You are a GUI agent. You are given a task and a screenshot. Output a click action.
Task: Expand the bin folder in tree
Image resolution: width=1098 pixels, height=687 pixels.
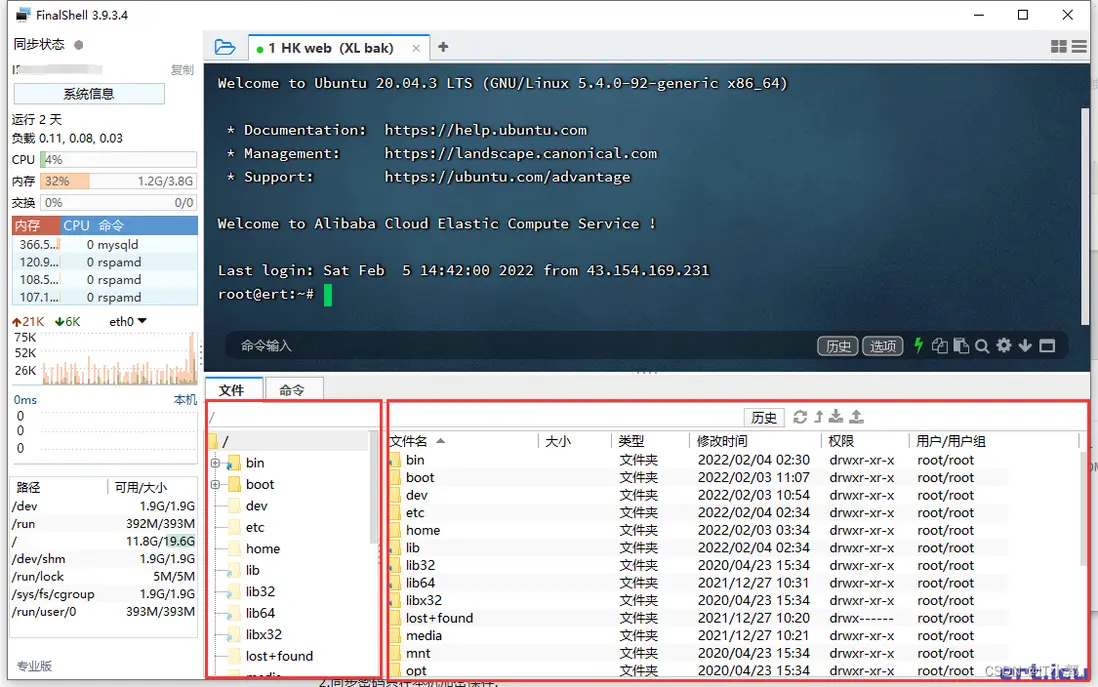[216, 463]
